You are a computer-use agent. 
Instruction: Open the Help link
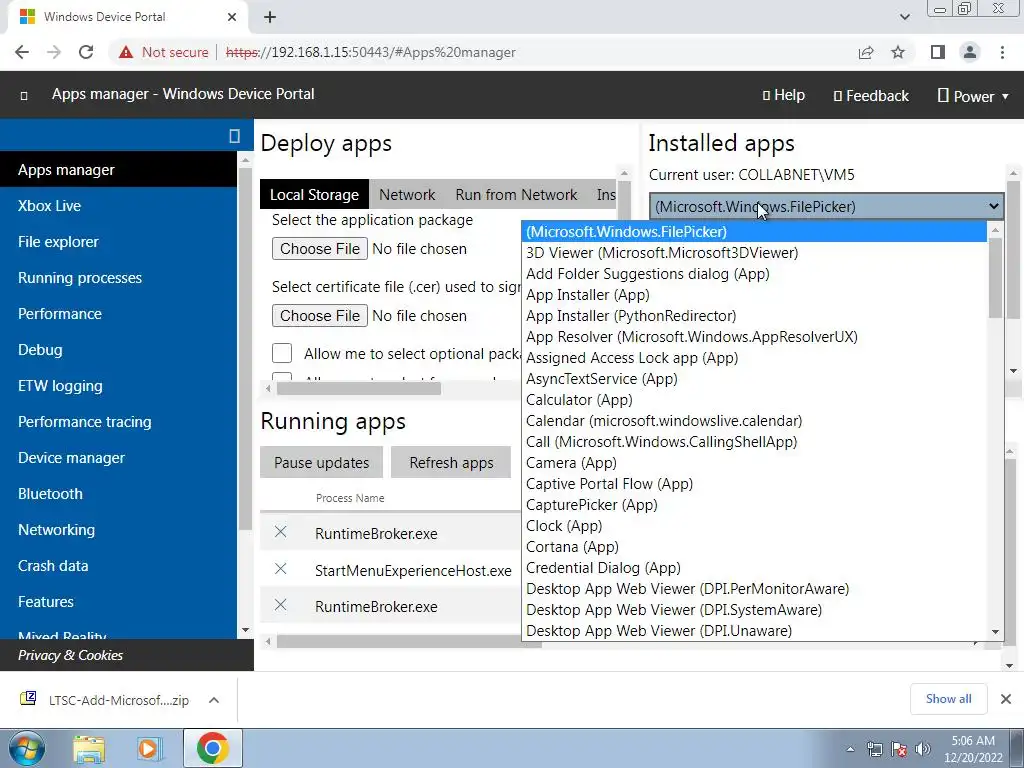click(x=784, y=95)
